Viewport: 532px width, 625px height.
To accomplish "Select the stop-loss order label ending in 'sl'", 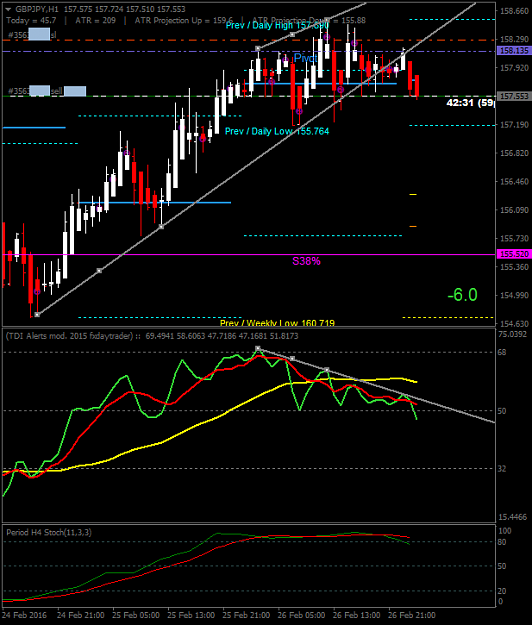I will click(x=32, y=35).
